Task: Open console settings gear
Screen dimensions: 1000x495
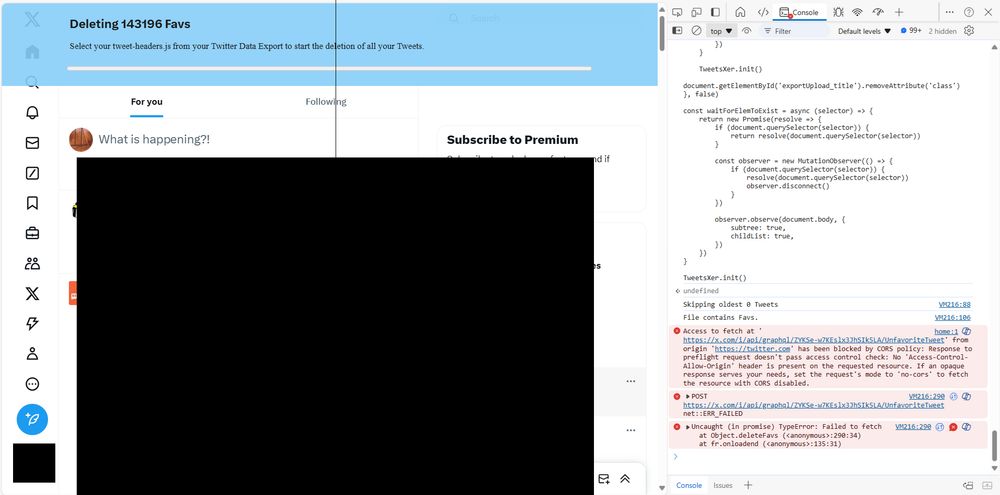Action: [x=969, y=31]
